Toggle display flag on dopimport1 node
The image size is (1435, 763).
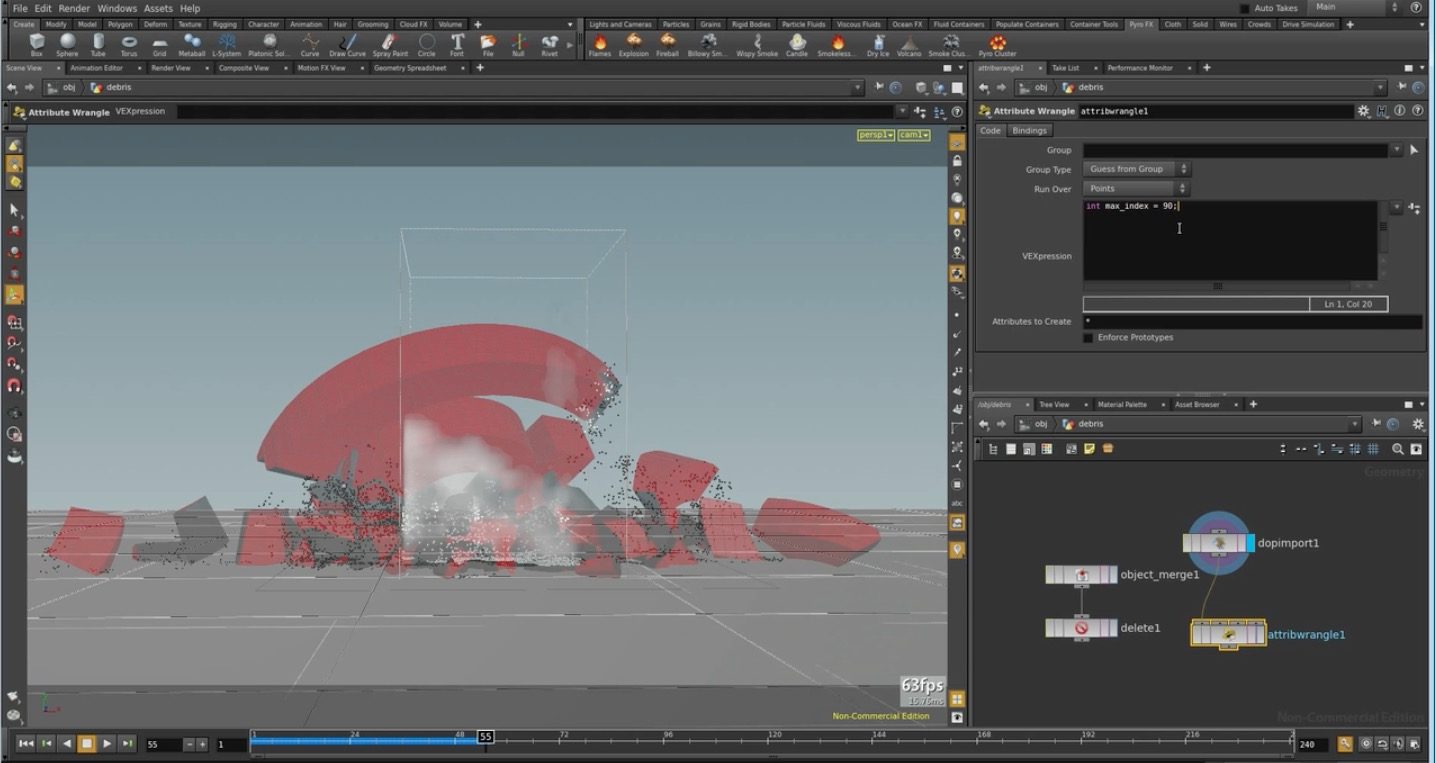click(x=1250, y=543)
